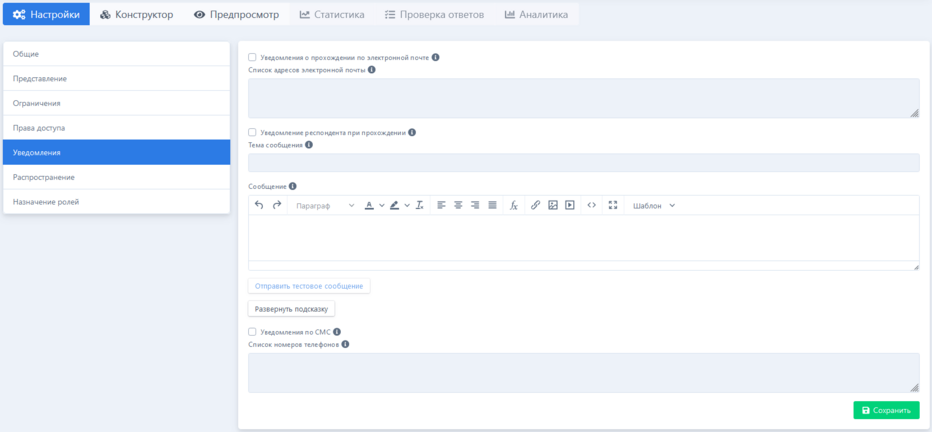Click the redo icon in message editor
This screenshot has height=432, width=932.
[x=277, y=205]
